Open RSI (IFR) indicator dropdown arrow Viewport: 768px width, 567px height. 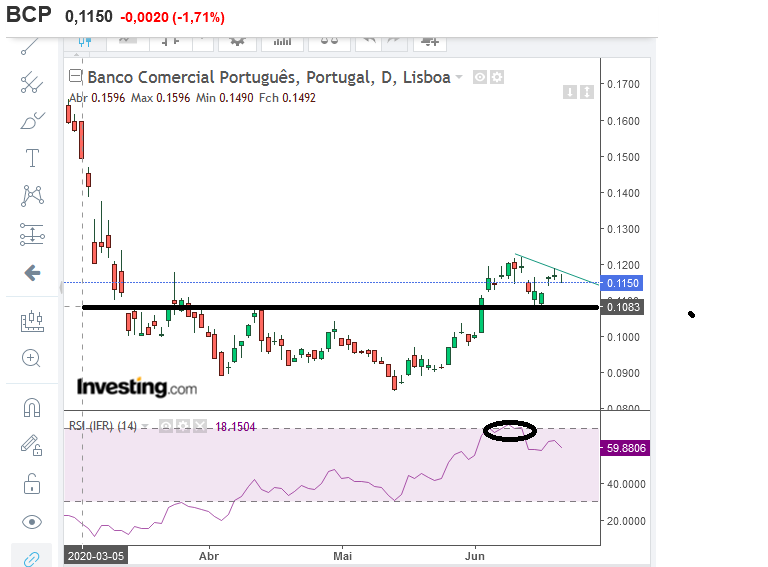pos(145,426)
